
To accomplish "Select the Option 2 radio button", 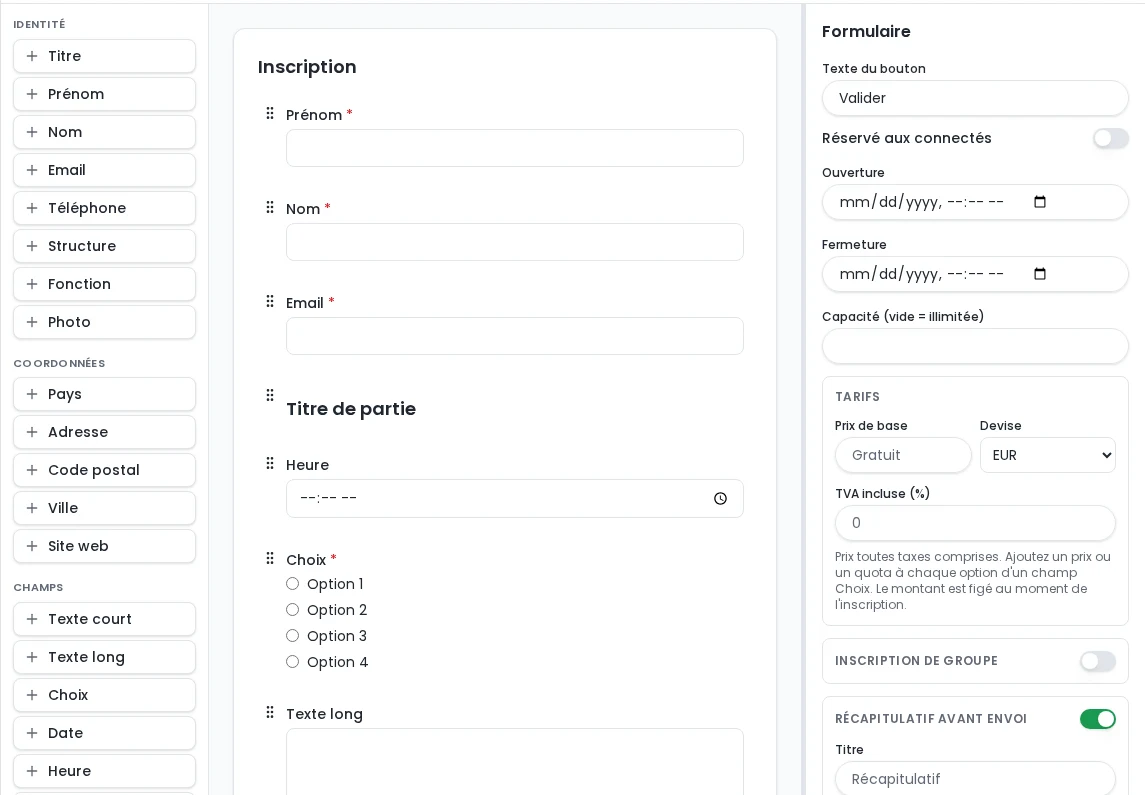I will click(293, 610).
